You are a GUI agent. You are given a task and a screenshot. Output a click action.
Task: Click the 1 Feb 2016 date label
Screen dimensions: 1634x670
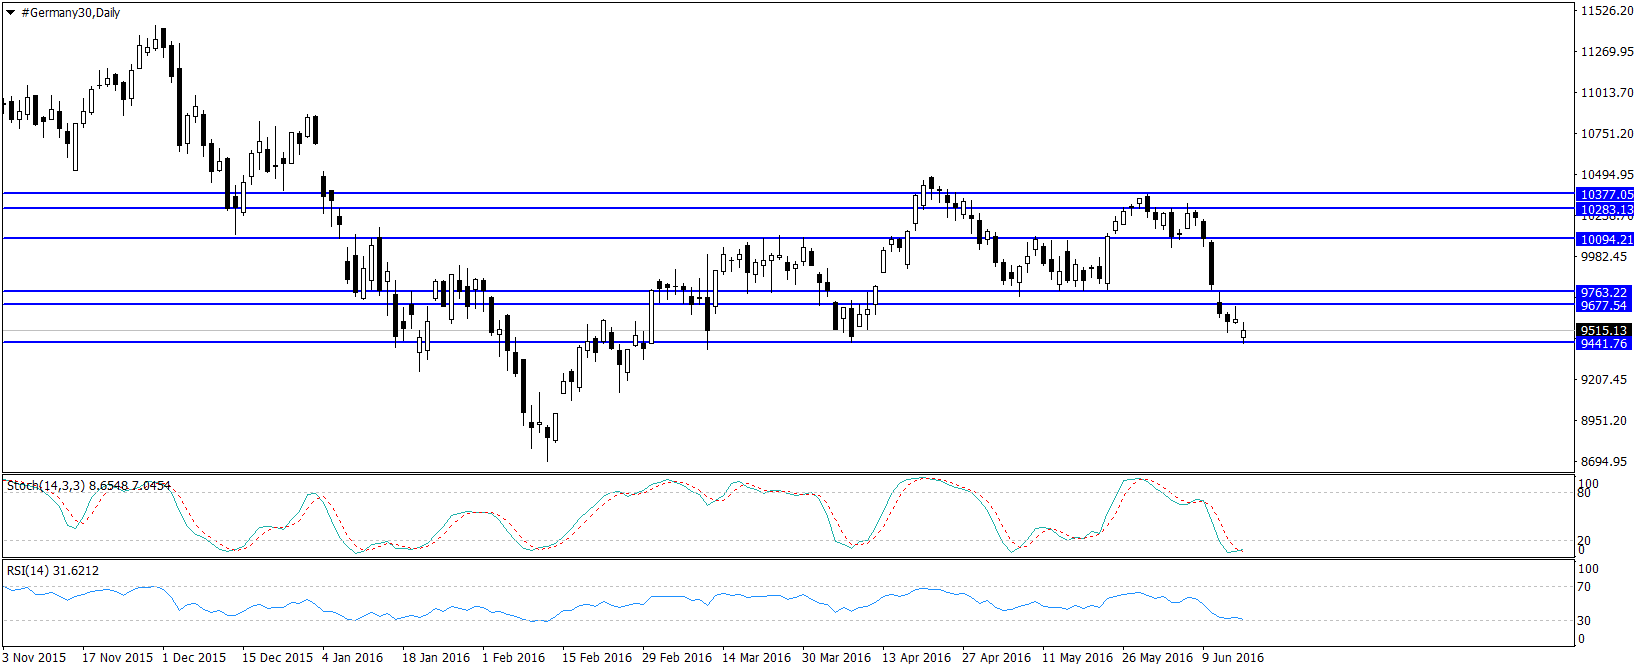(514, 658)
